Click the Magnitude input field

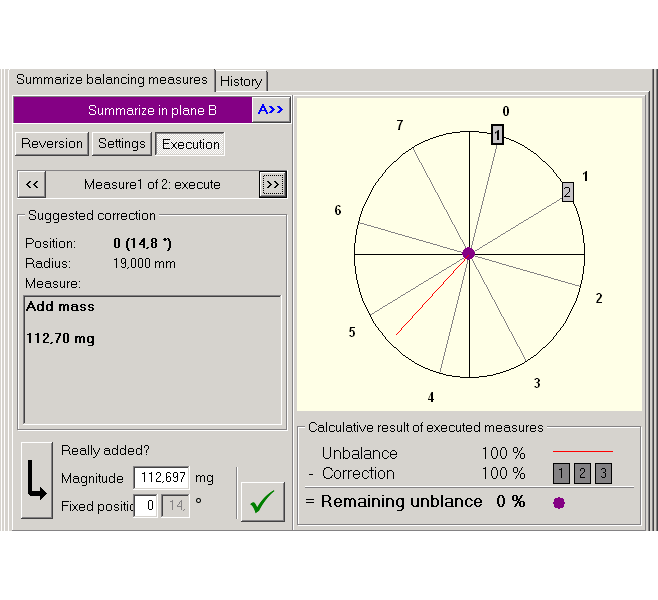coord(161,478)
